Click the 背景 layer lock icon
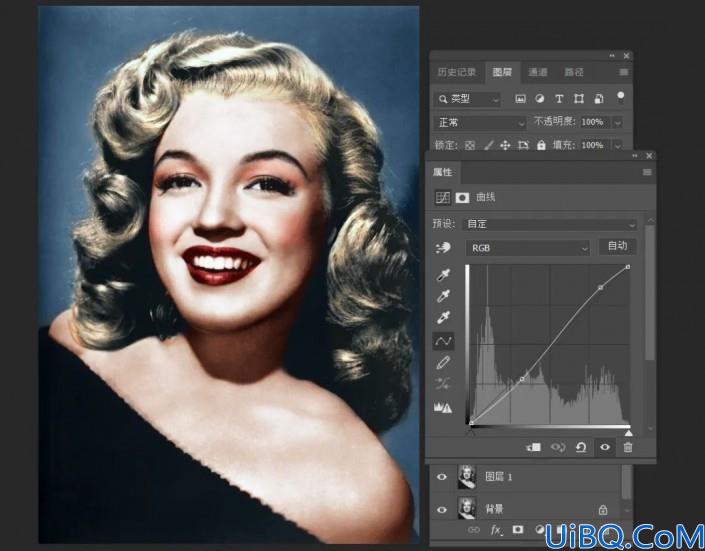 pos(603,510)
